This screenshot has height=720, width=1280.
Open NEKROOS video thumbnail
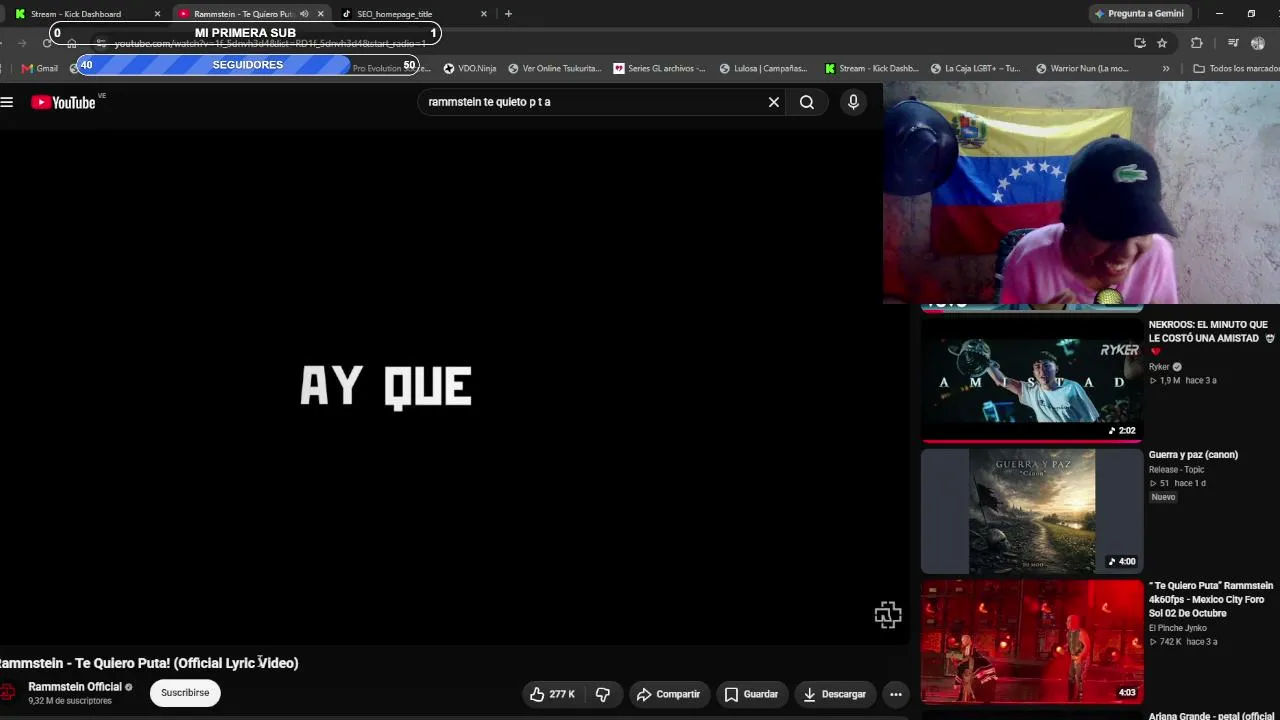(1031, 380)
